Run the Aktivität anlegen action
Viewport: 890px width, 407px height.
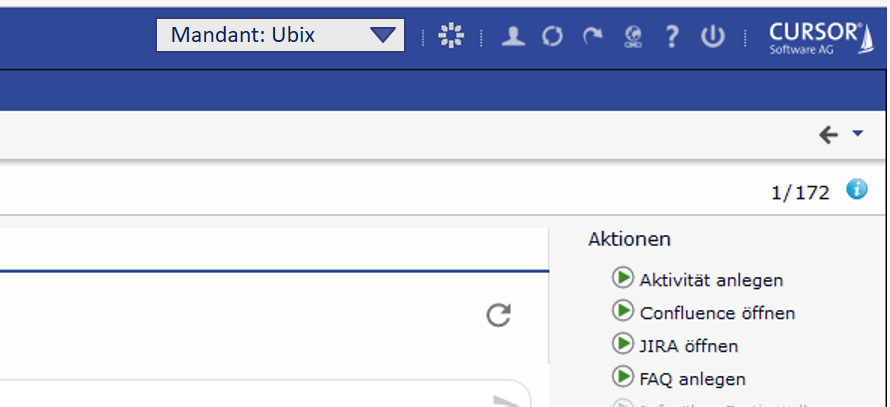click(711, 280)
